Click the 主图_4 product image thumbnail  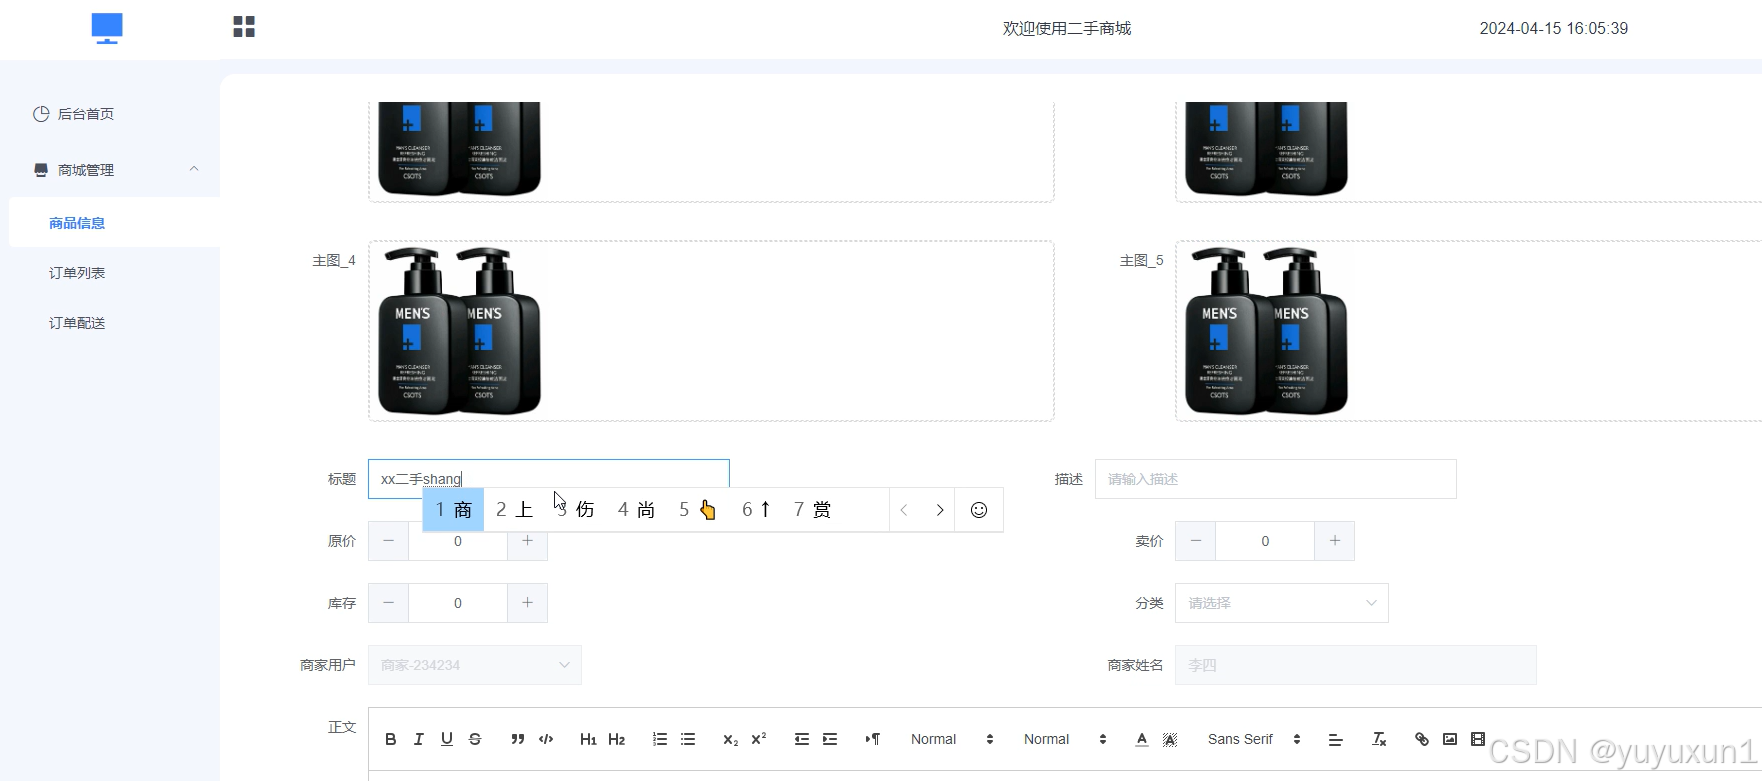click(460, 331)
